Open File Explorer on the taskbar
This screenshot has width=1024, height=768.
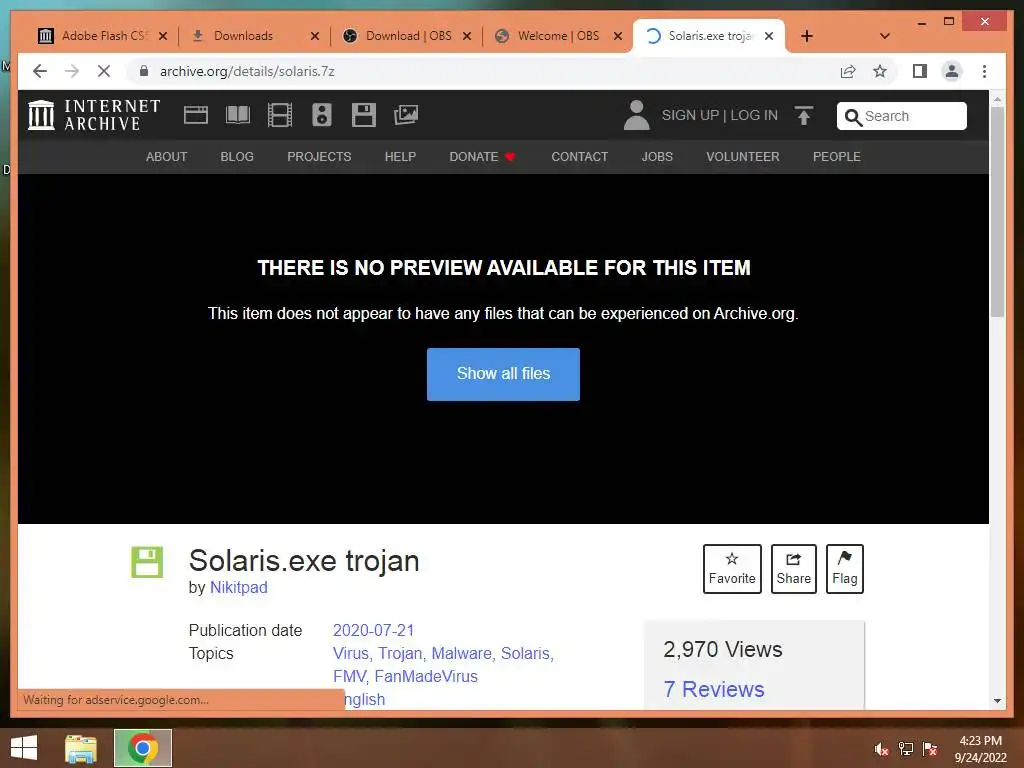[81, 748]
